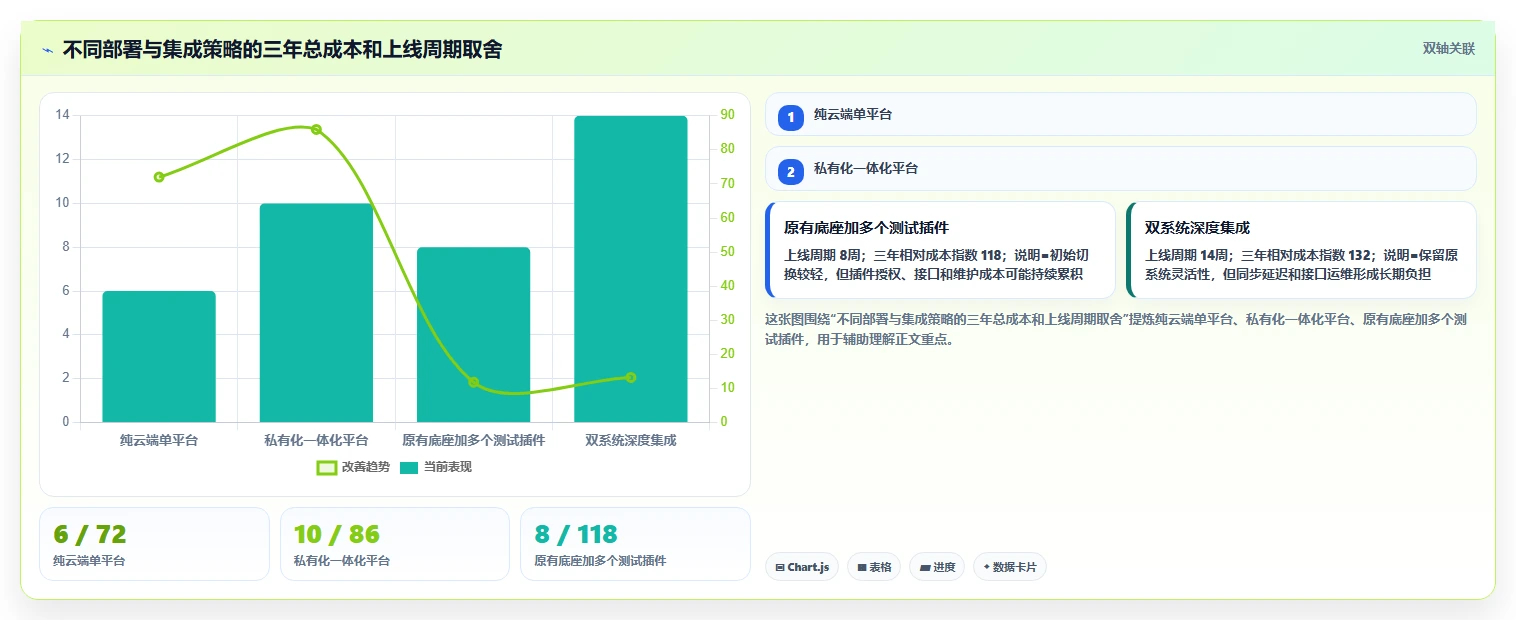Click the x-axis label 私有化一体化平台
Screen dimensions: 1516x620
point(316,440)
